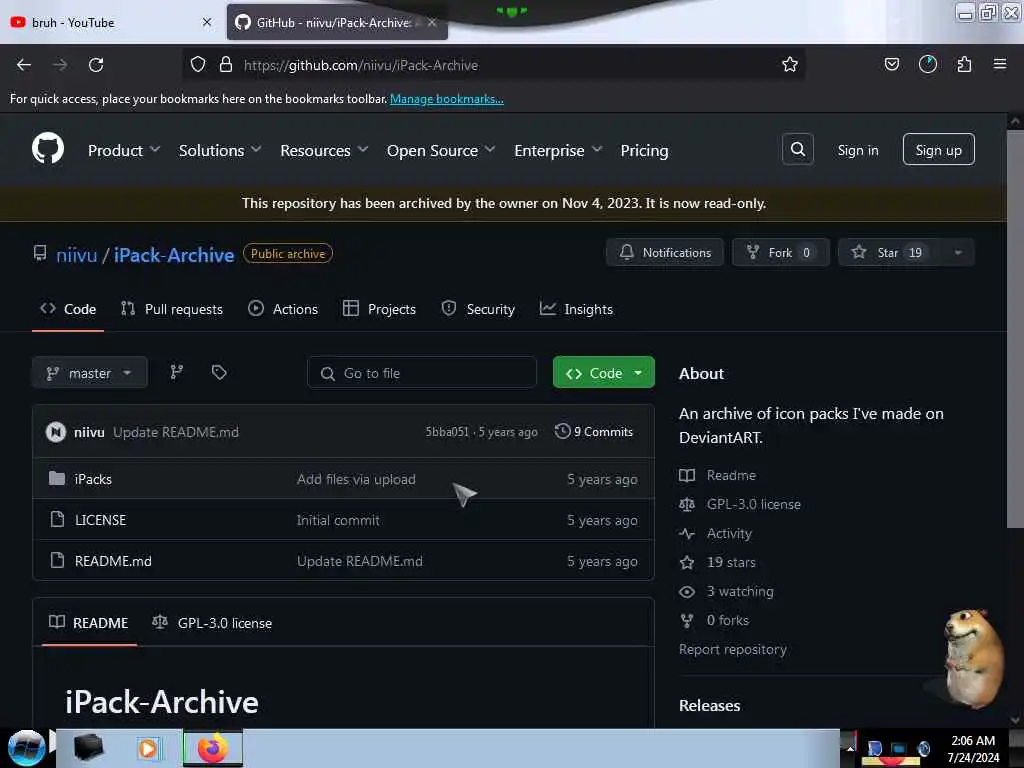
Task: Open the Activity link in About
Action: pos(729,534)
